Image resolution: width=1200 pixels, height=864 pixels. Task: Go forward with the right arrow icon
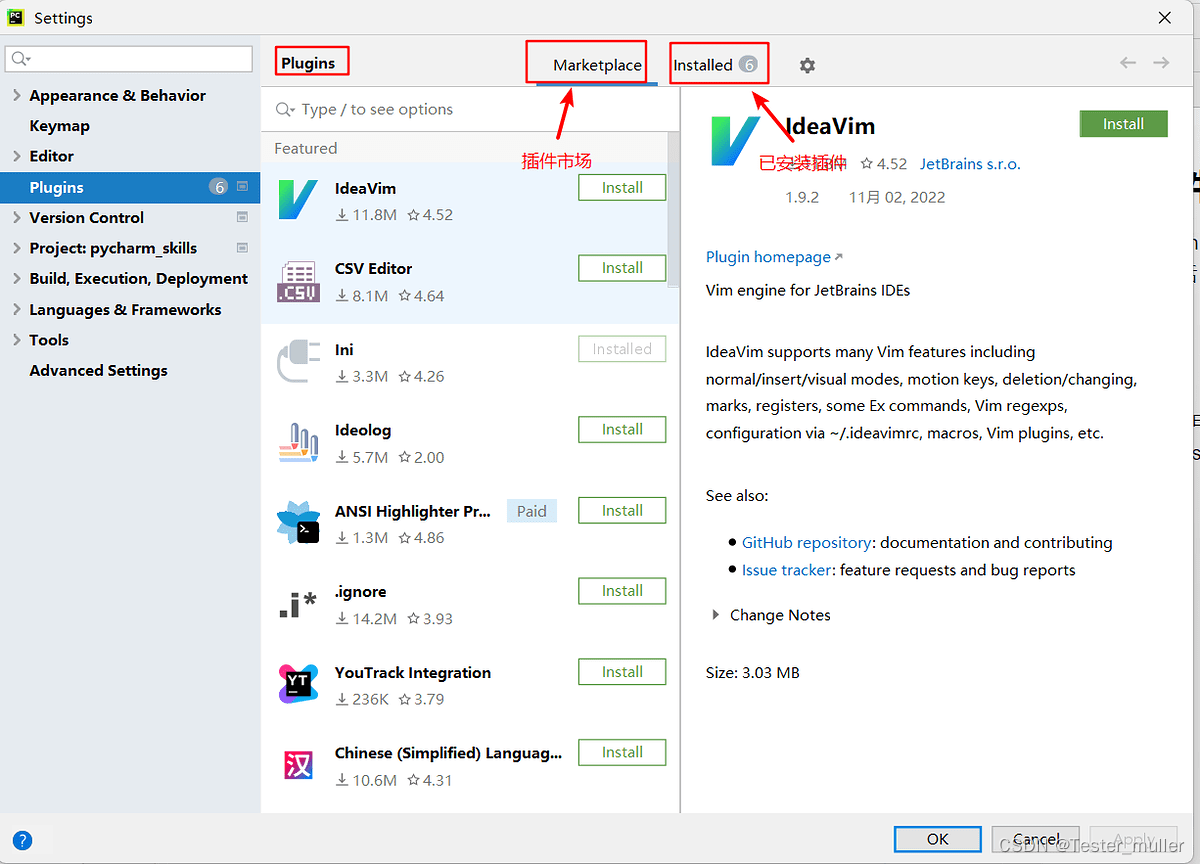tap(1161, 63)
